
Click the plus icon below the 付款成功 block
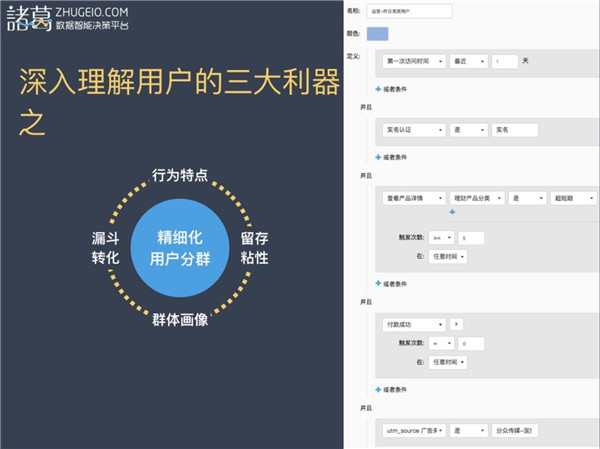[377, 389]
